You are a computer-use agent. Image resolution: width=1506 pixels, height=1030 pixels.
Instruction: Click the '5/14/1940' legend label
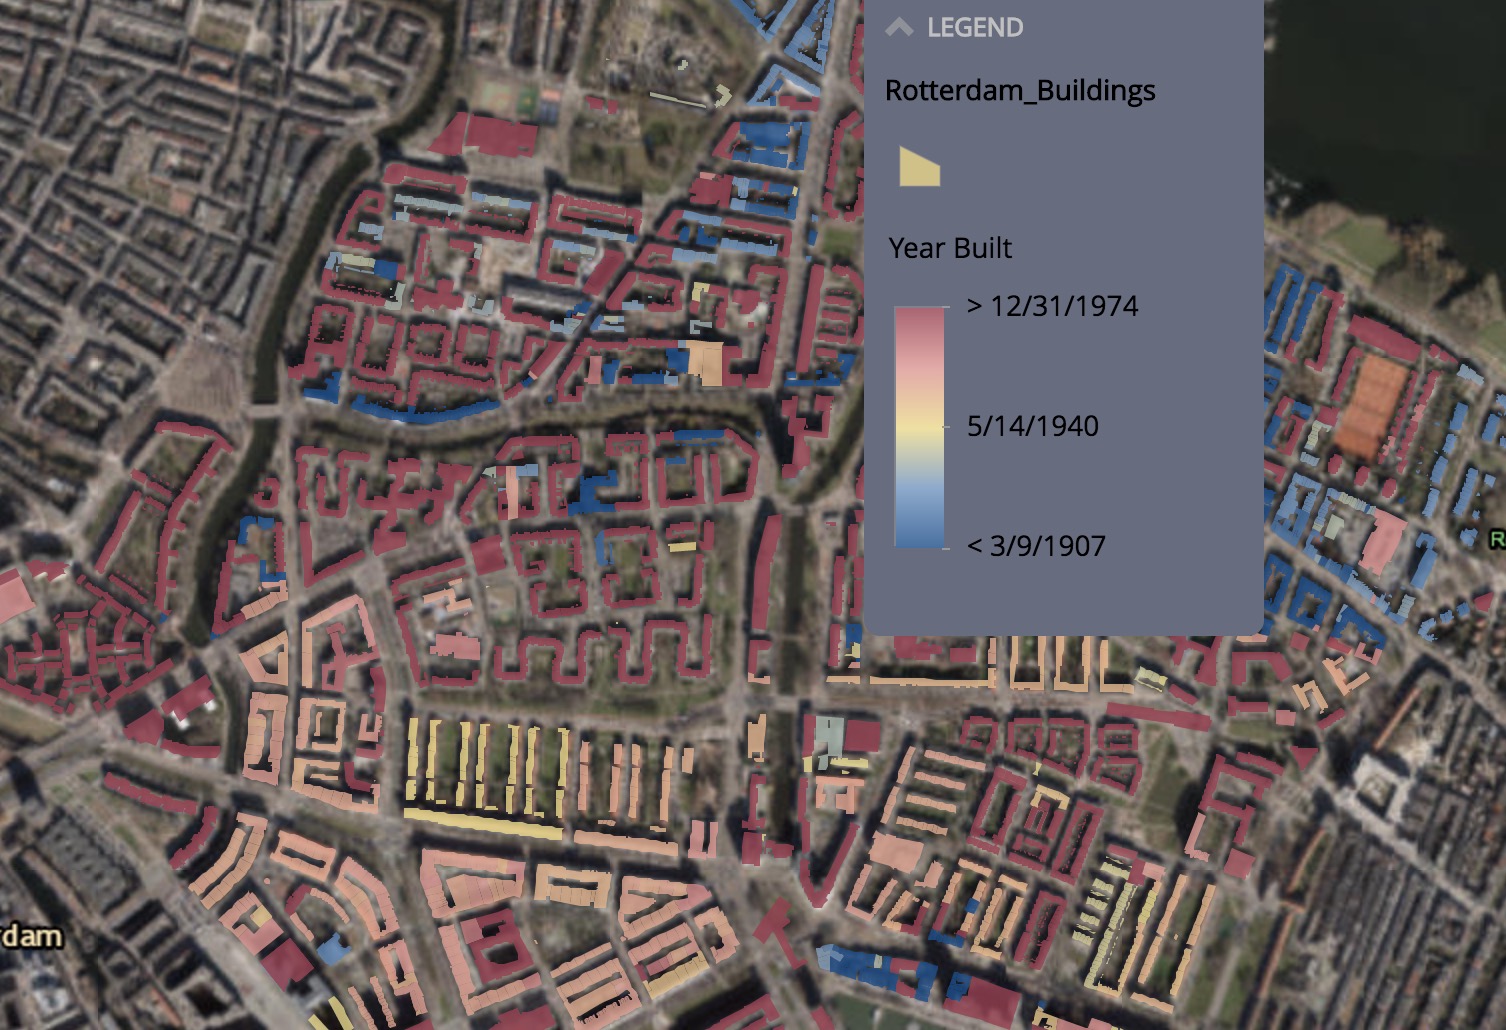coord(1033,426)
